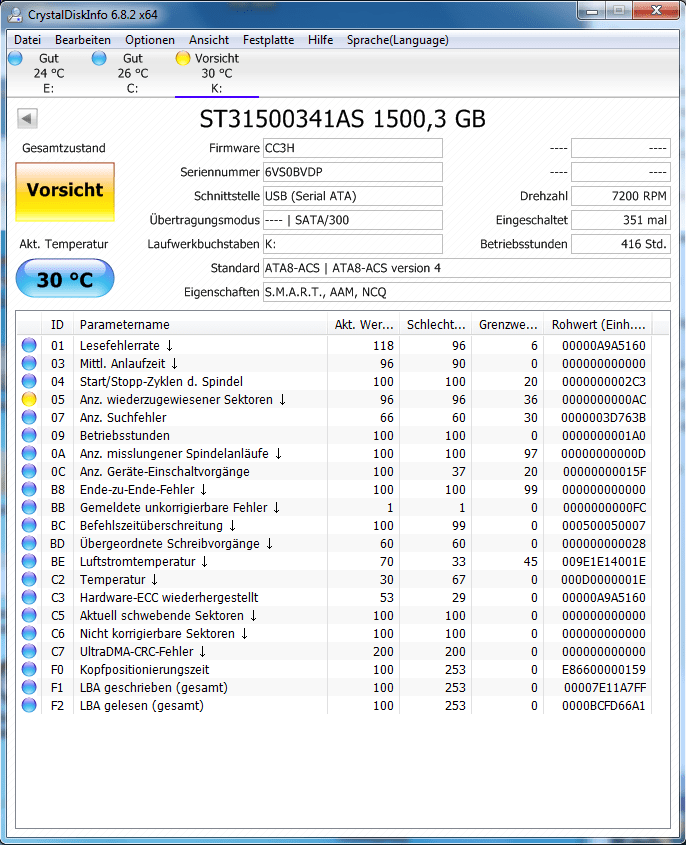
Task: Click the status orb of attribute F0 Kopfpositionierungszeit
Action: point(29,669)
